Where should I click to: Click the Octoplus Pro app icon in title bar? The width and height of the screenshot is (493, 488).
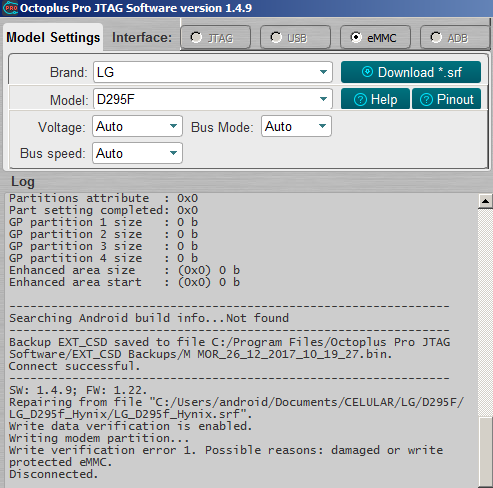[x=10, y=8]
